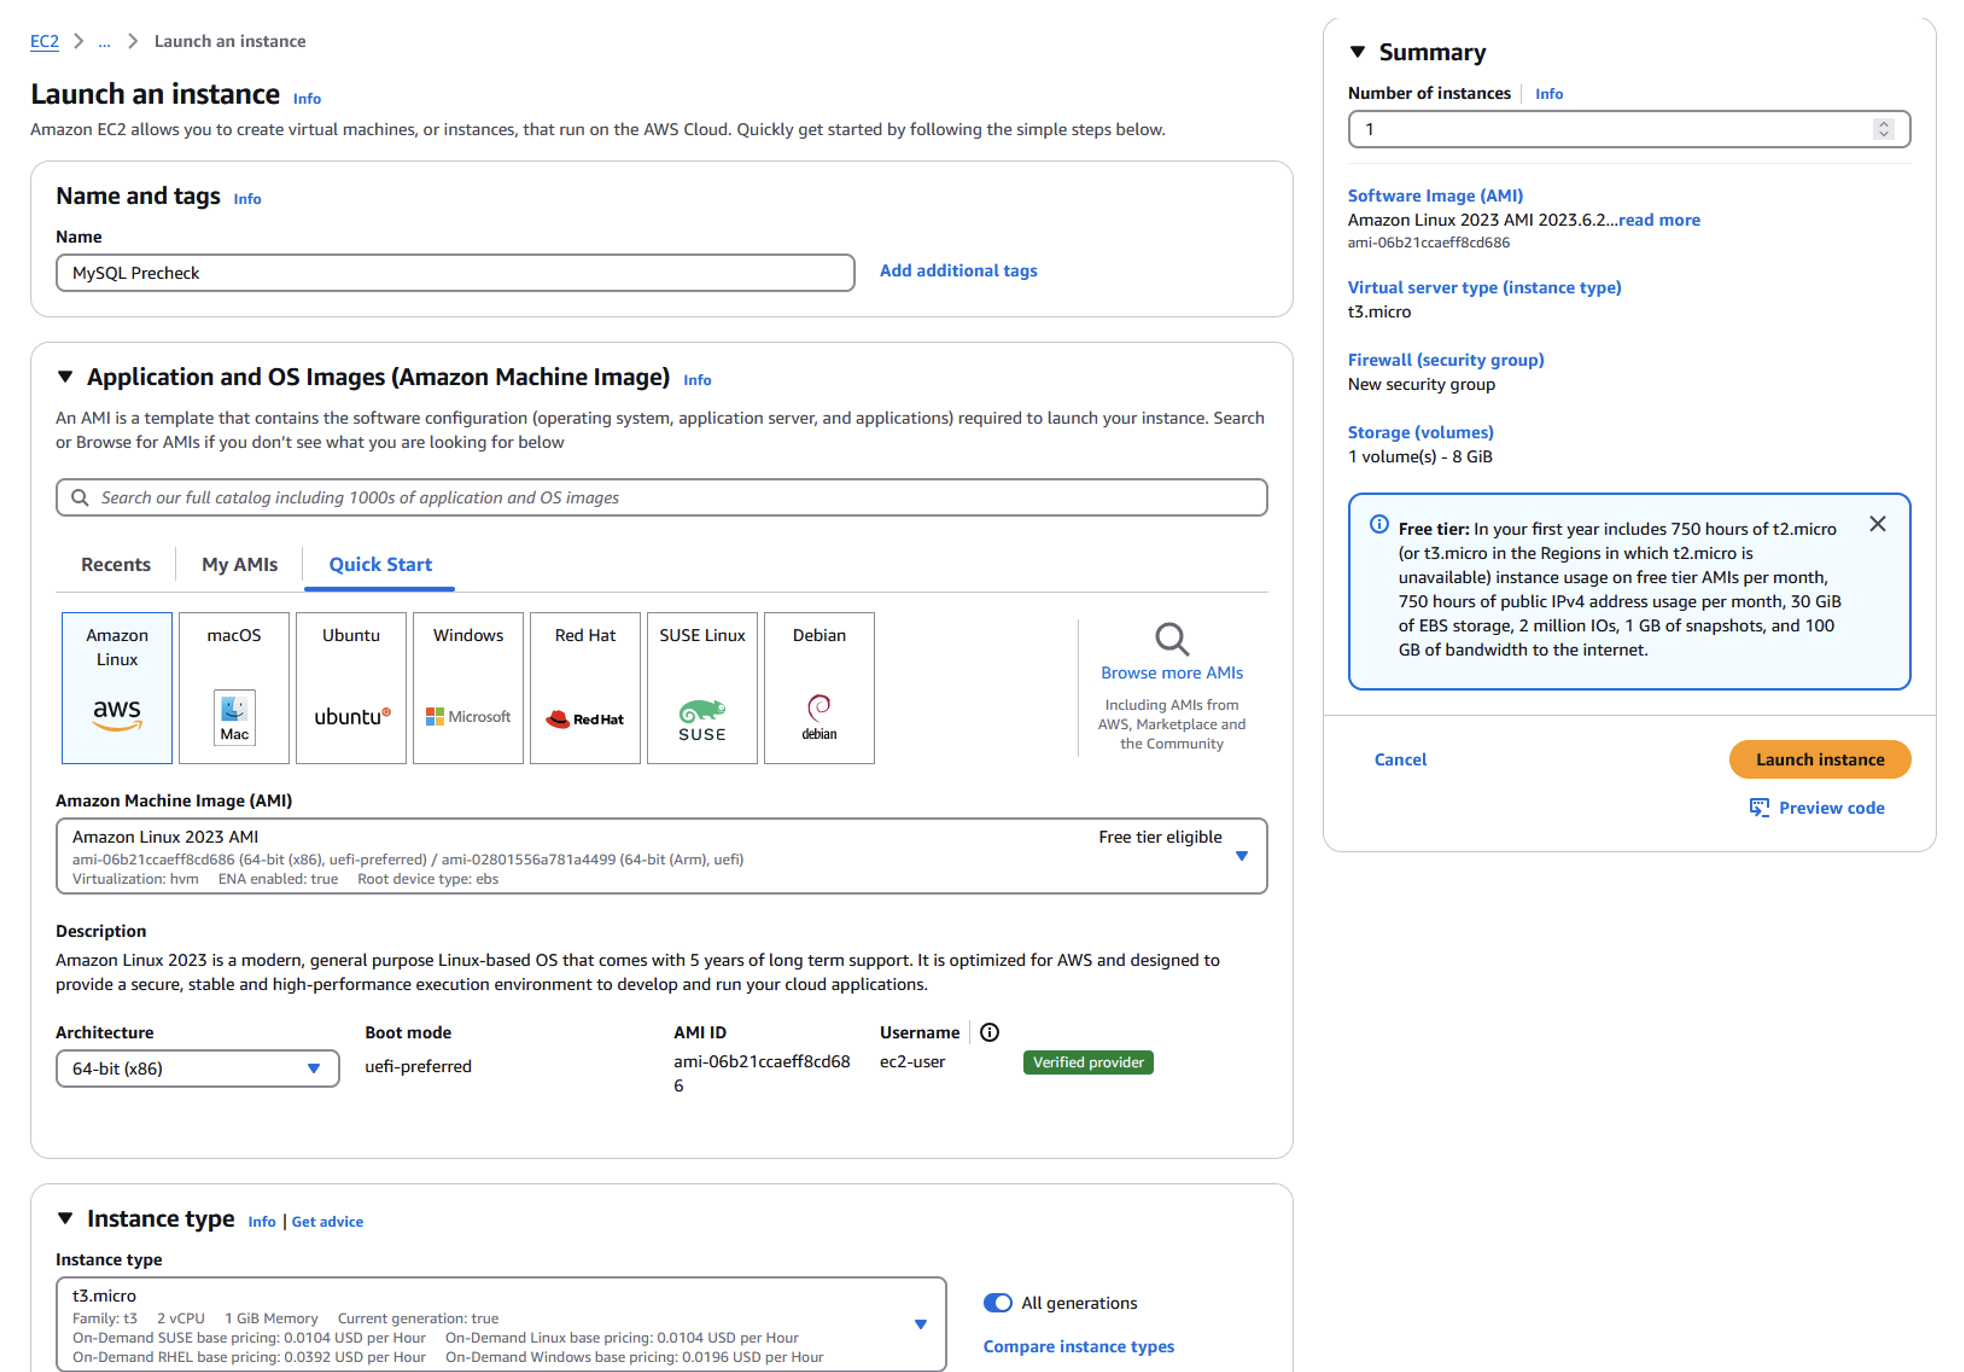Open the Architecture 64-bit (x86) dropdown
This screenshot has width=1964, height=1372.
pyautogui.click(x=197, y=1068)
